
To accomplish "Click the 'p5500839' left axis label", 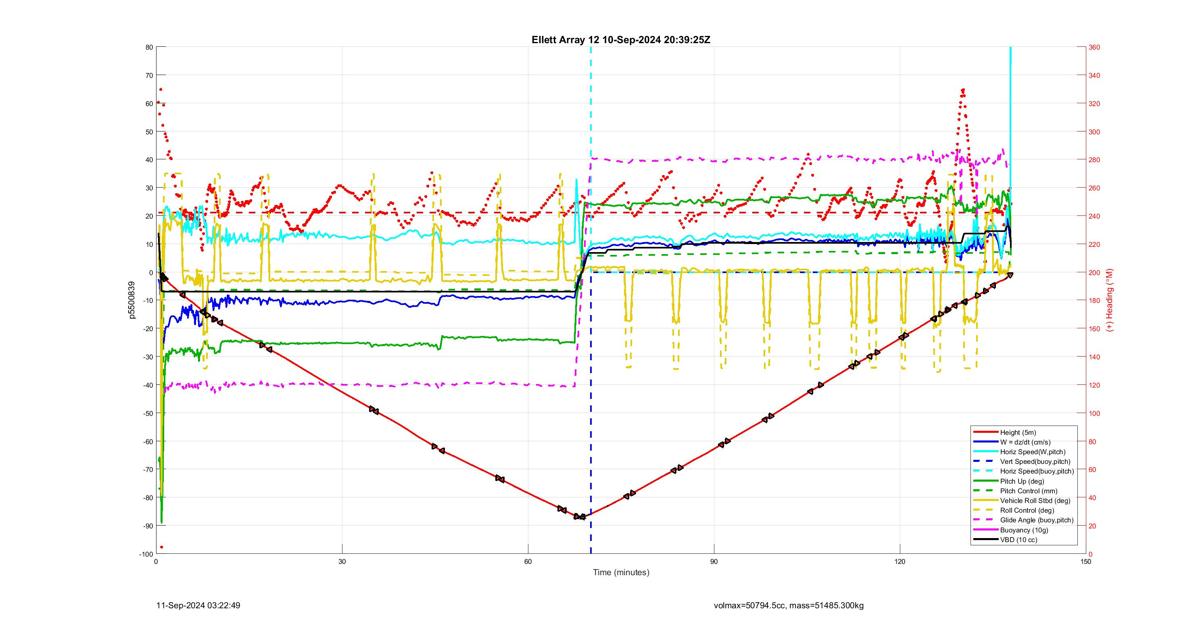I will [131, 300].
